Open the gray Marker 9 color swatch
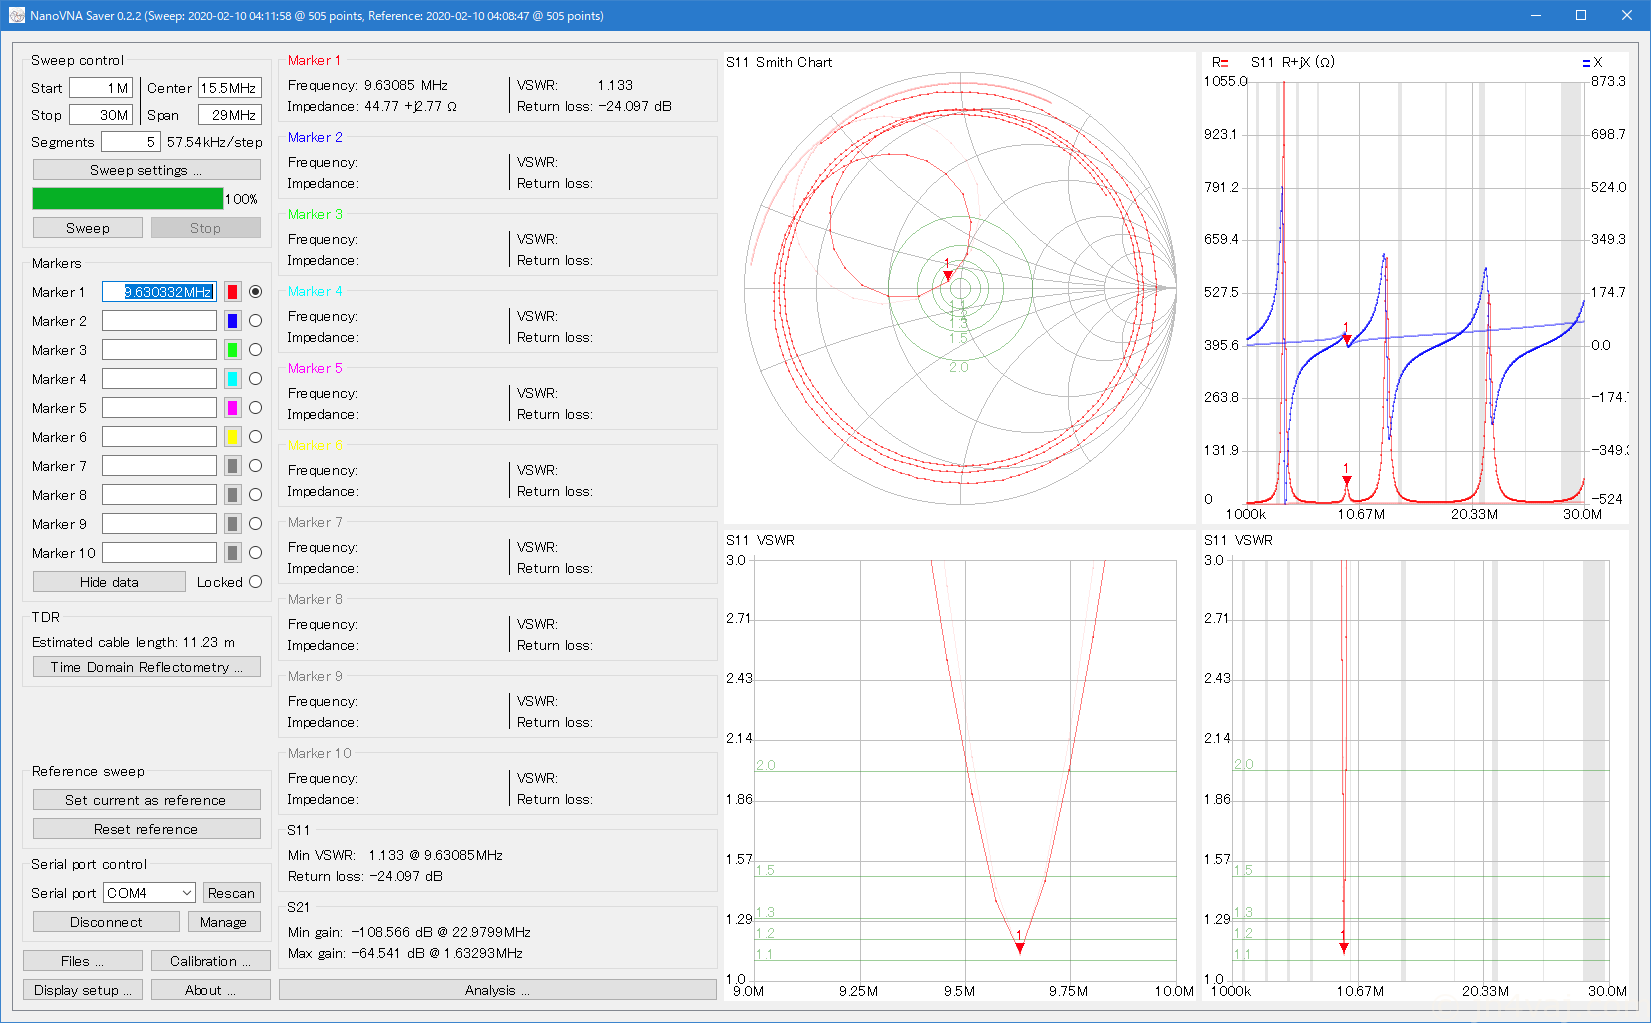The image size is (1651, 1023). click(x=232, y=524)
